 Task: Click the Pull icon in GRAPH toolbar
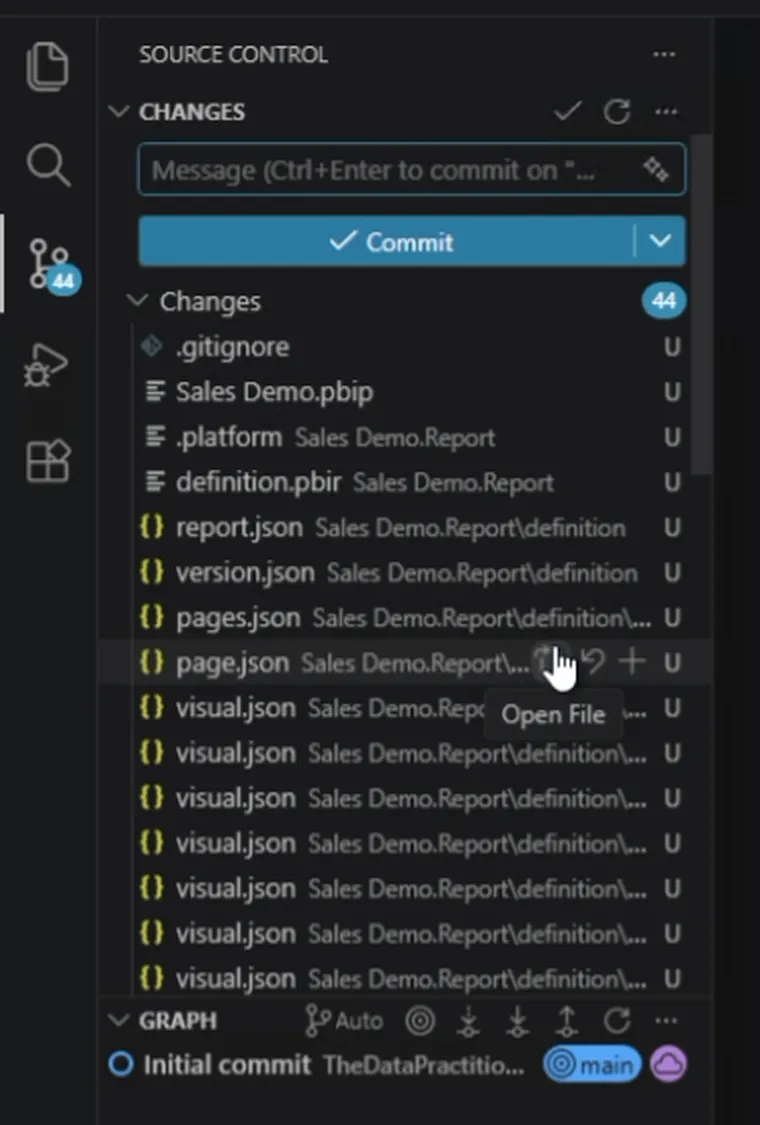click(x=517, y=1020)
